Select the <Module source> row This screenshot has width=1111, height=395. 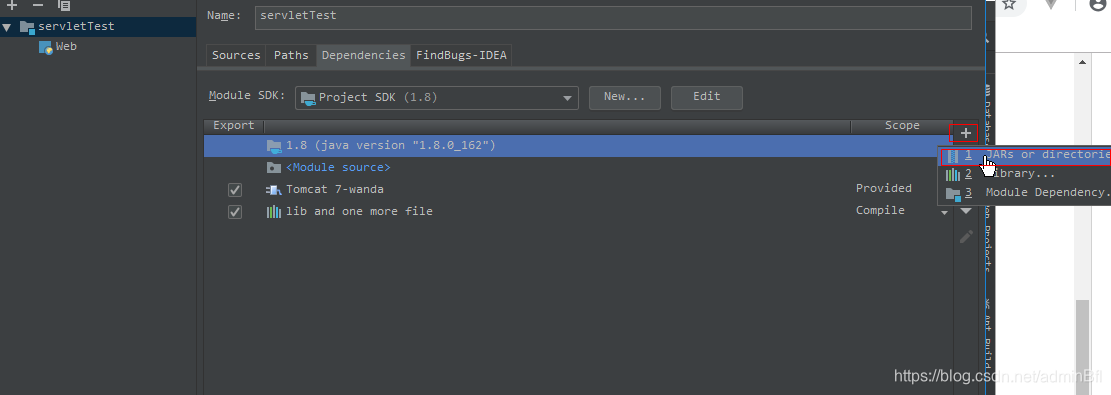pyautogui.click(x=578, y=168)
